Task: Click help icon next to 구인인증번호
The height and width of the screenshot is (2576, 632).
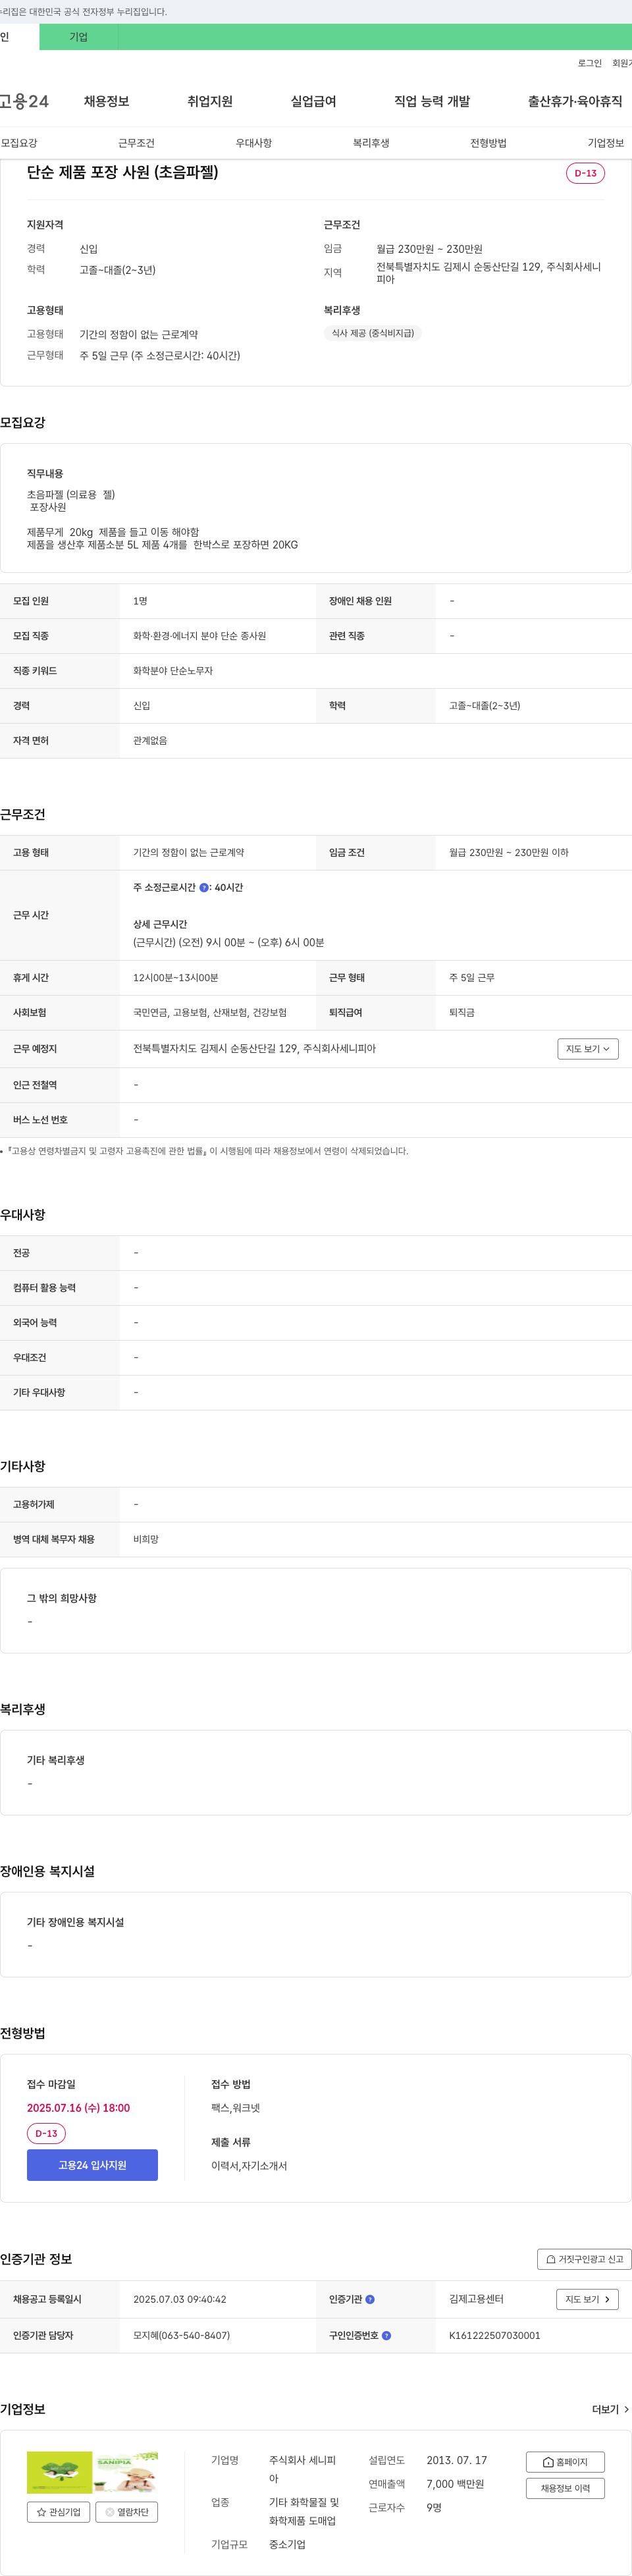Action: tap(386, 2335)
